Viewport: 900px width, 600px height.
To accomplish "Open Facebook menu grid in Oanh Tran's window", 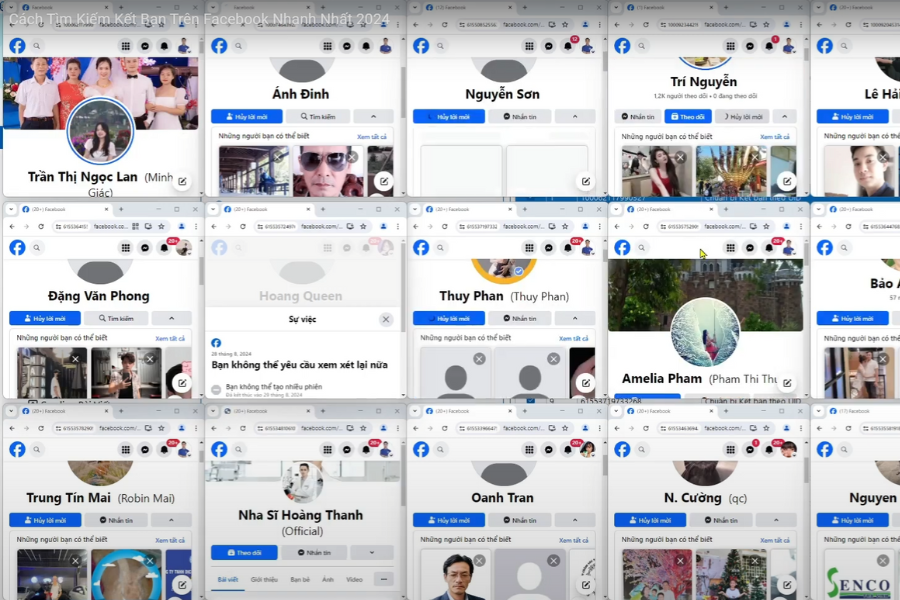I will point(529,450).
